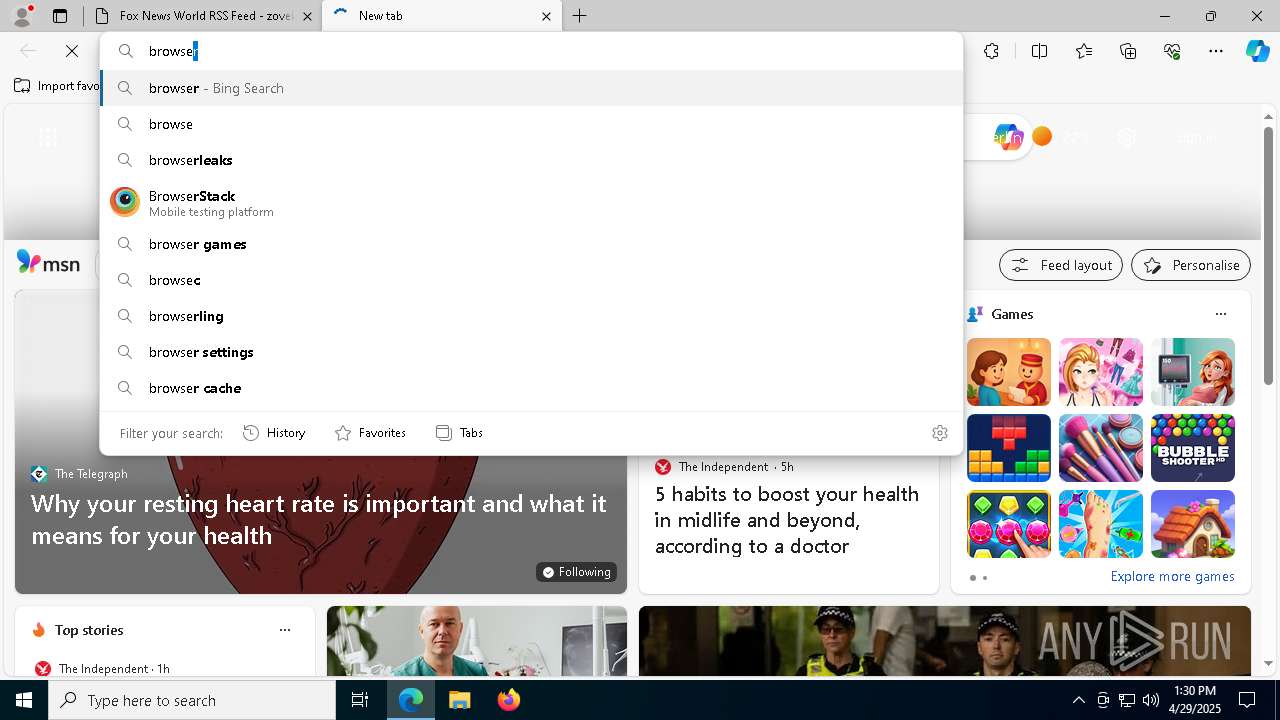The image size is (1280, 720).
Task: Choose the 'browser settings' suggestion
Action: coord(532,352)
